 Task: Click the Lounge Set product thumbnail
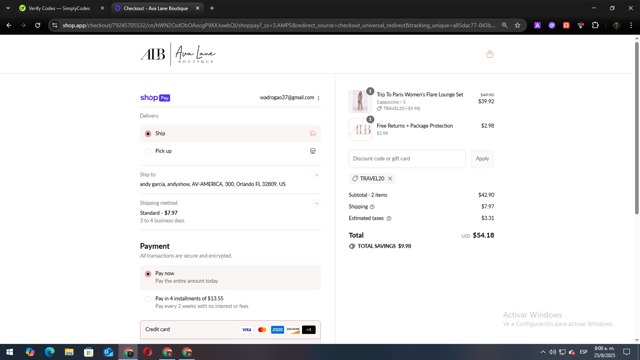[360, 101]
